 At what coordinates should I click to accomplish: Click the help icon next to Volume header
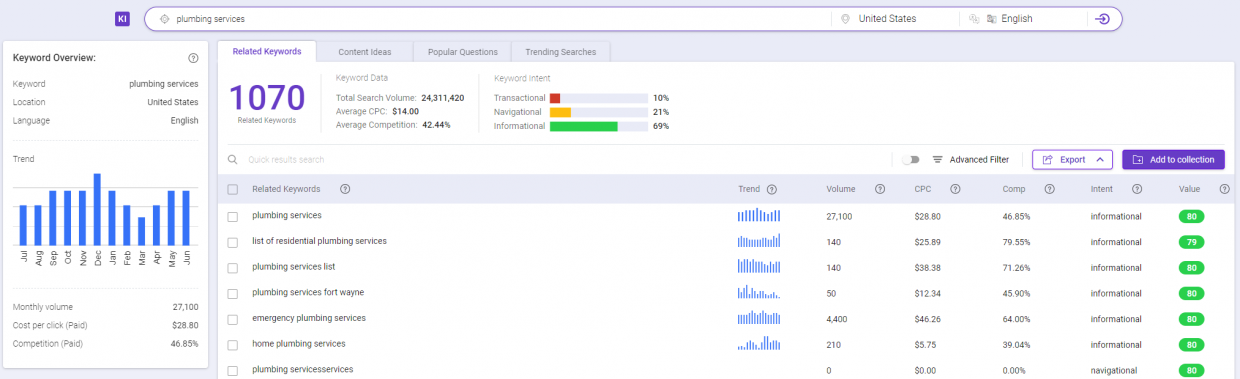(880, 189)
